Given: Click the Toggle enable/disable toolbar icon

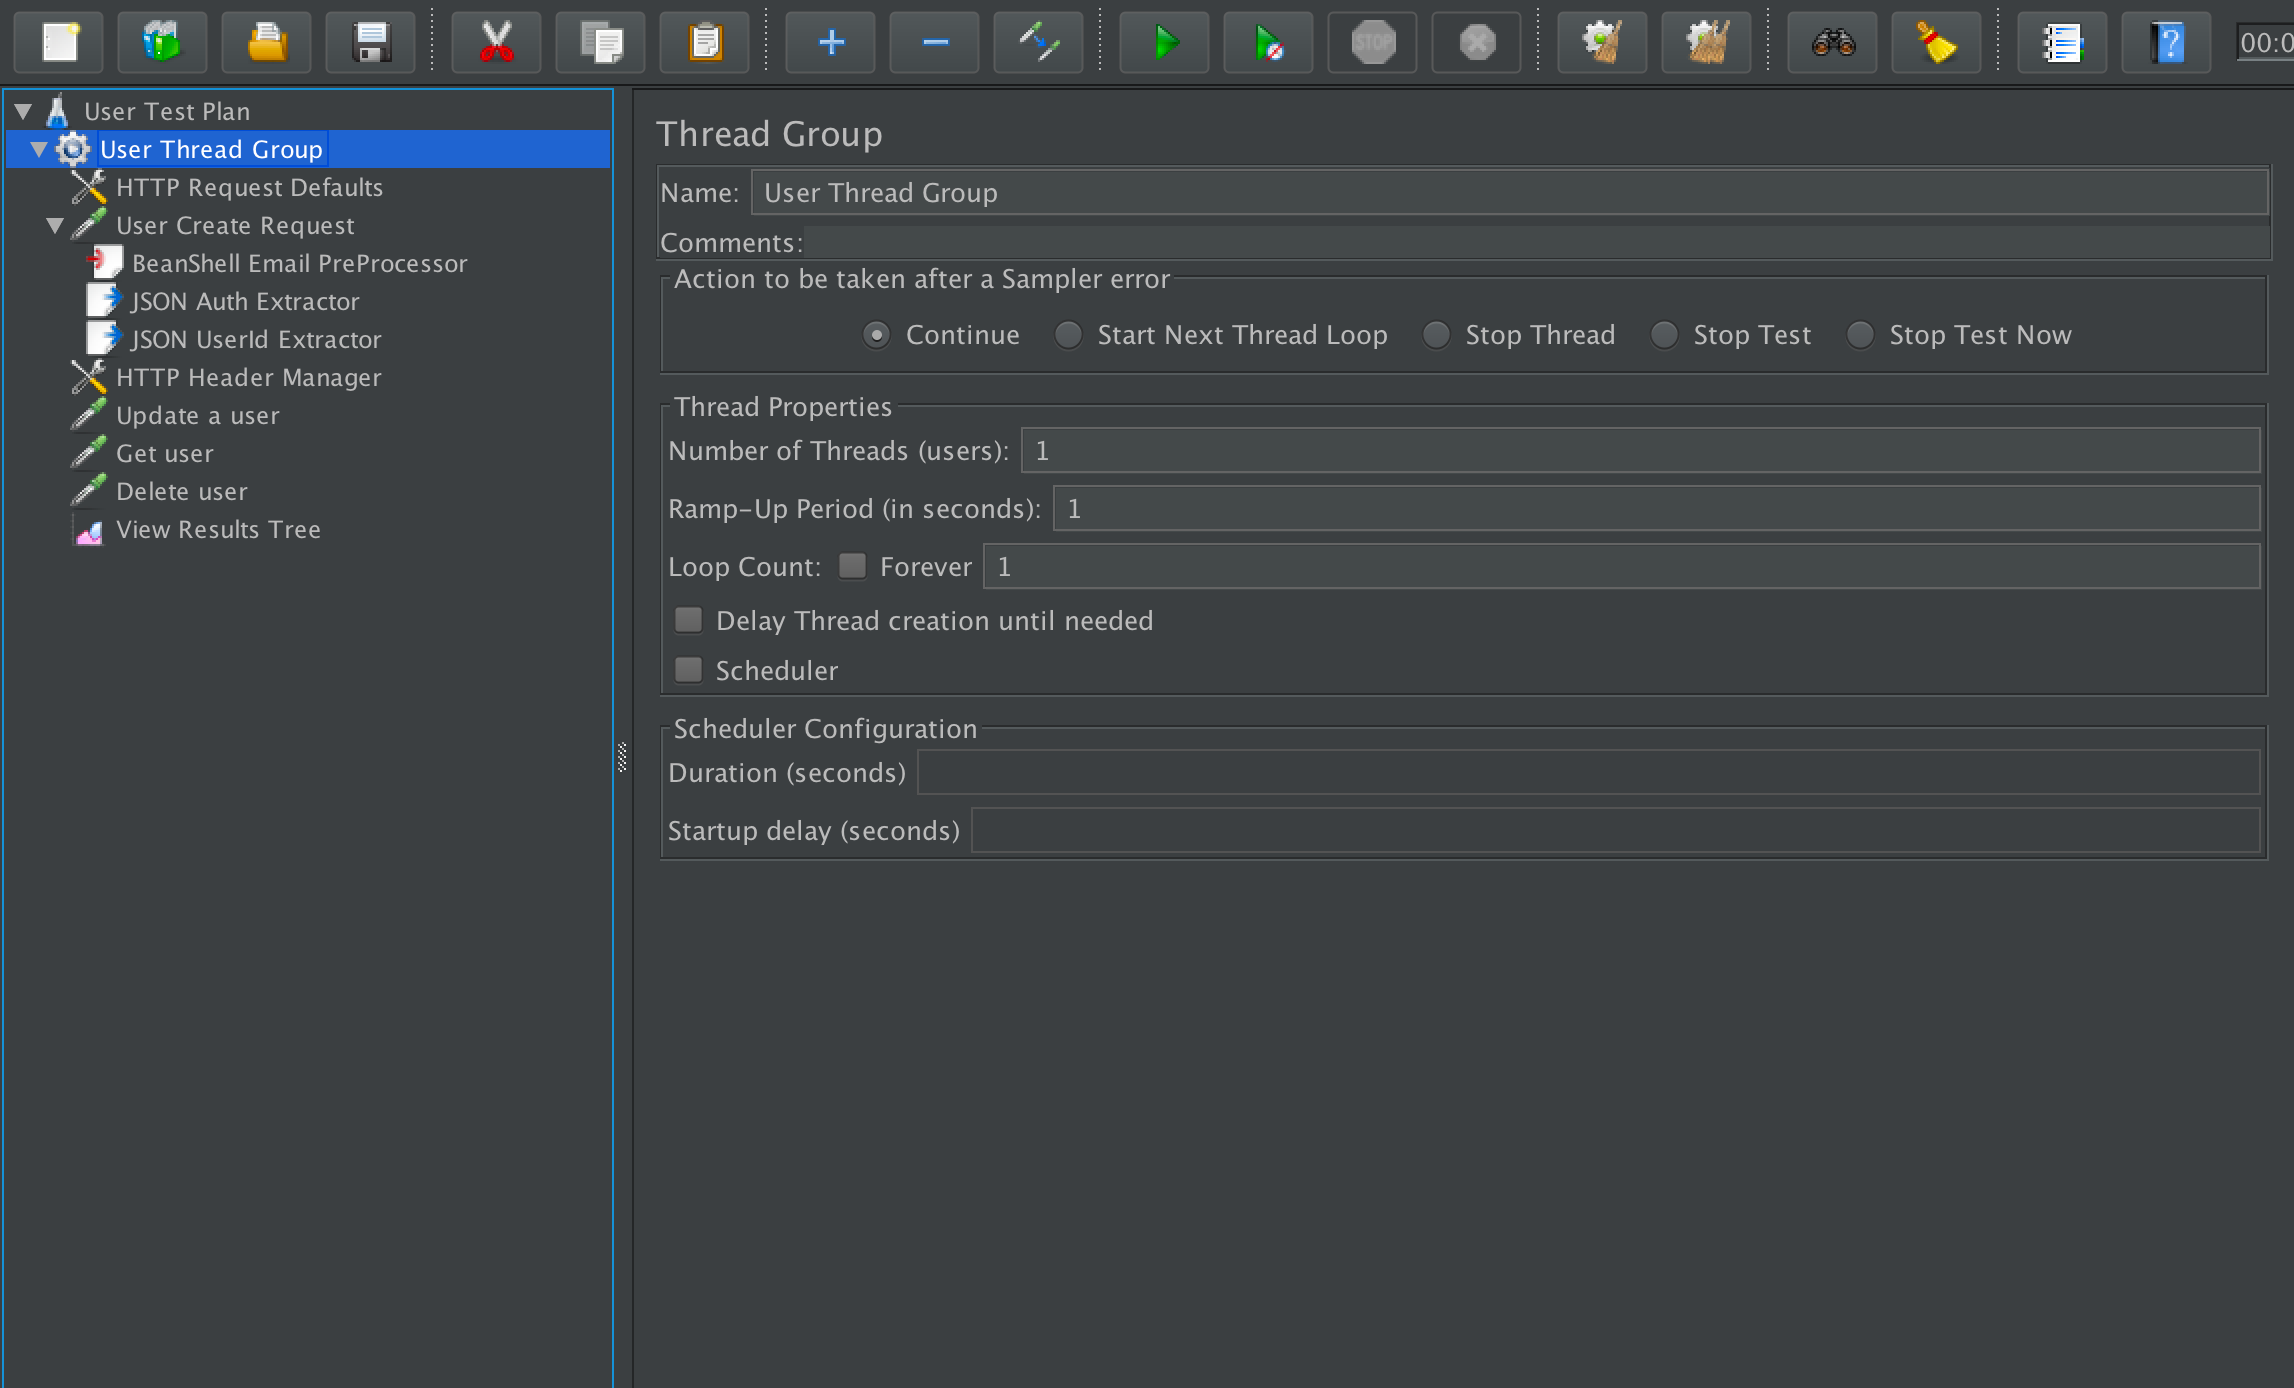Looking at the screenshot, I should (1038, 43).
